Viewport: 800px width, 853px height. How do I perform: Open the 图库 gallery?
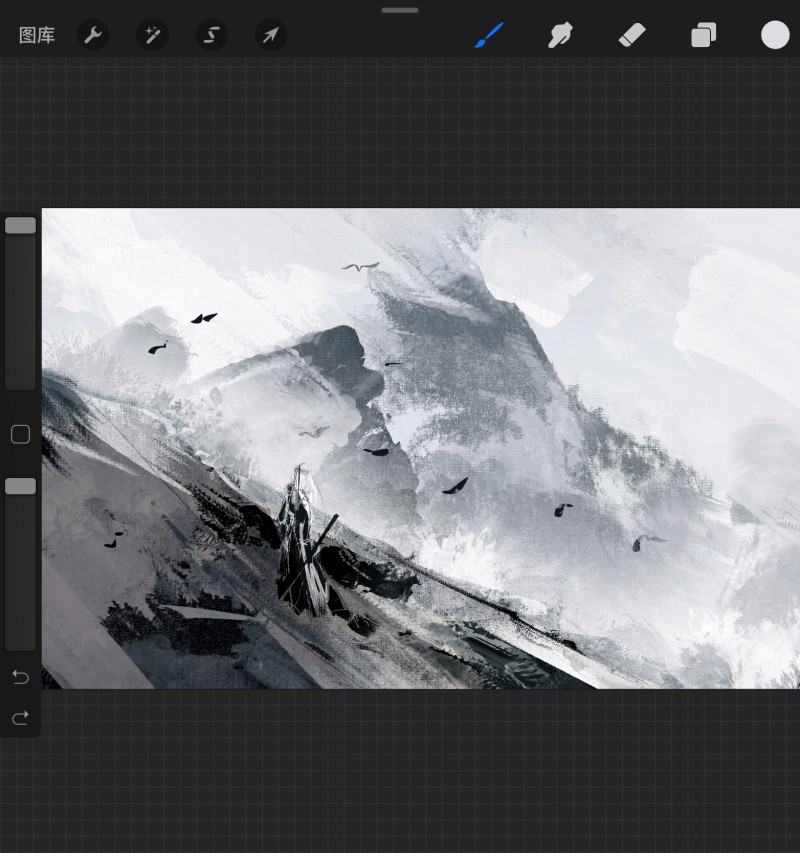(37, 35)
